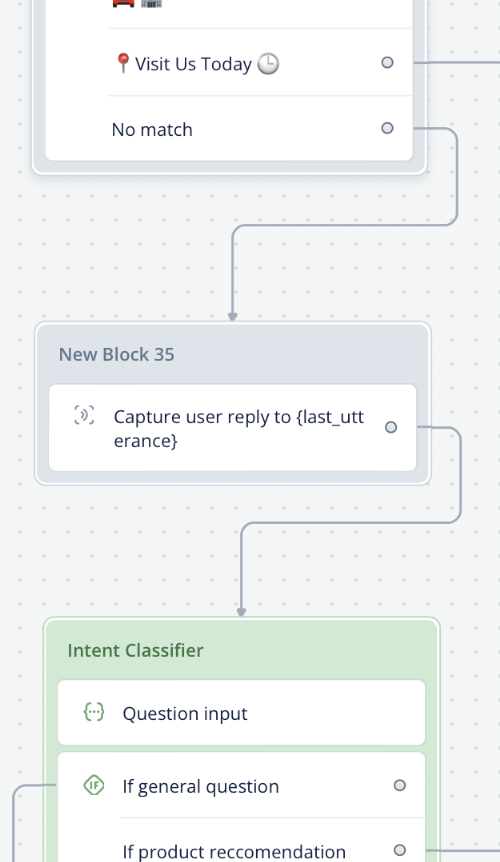Click the arrowhead entering Intent Classifier block
500x862 pixels.
[241, 612]
